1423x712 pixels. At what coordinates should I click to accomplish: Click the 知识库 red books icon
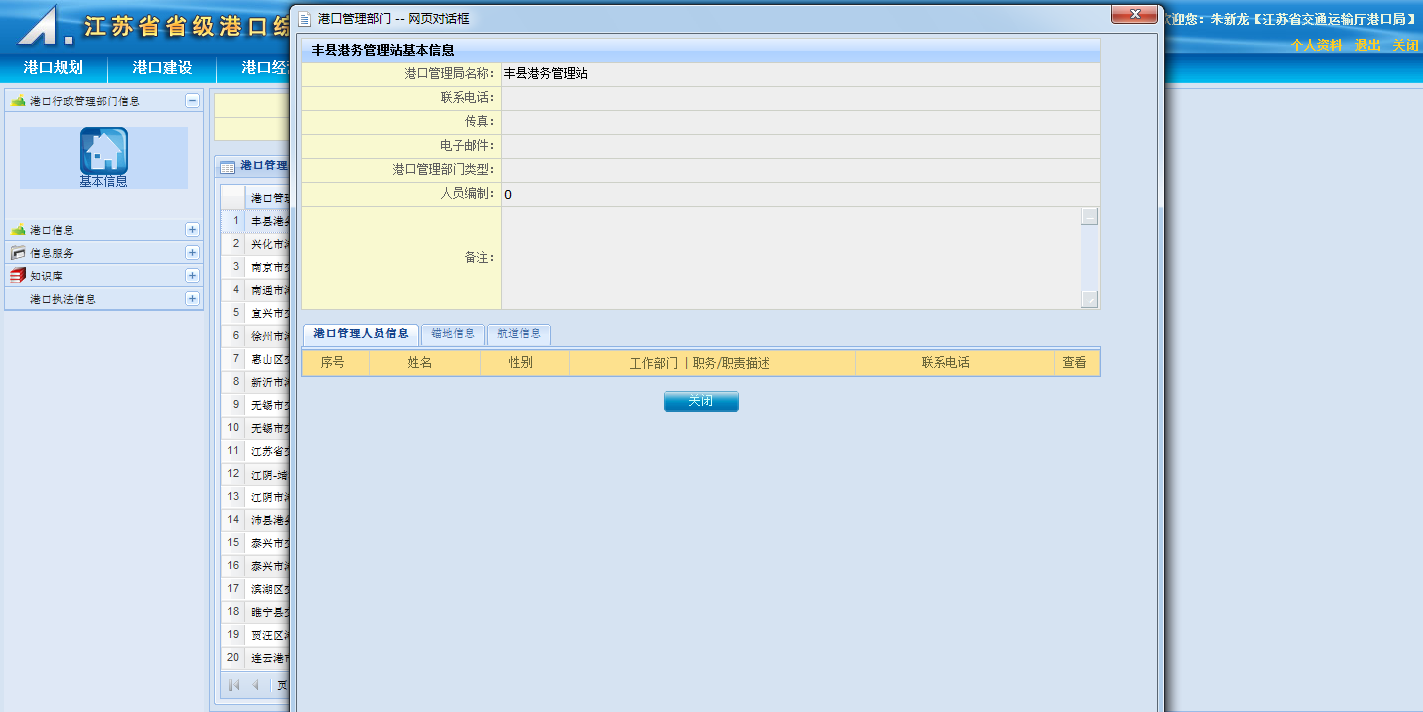[18, 276]
